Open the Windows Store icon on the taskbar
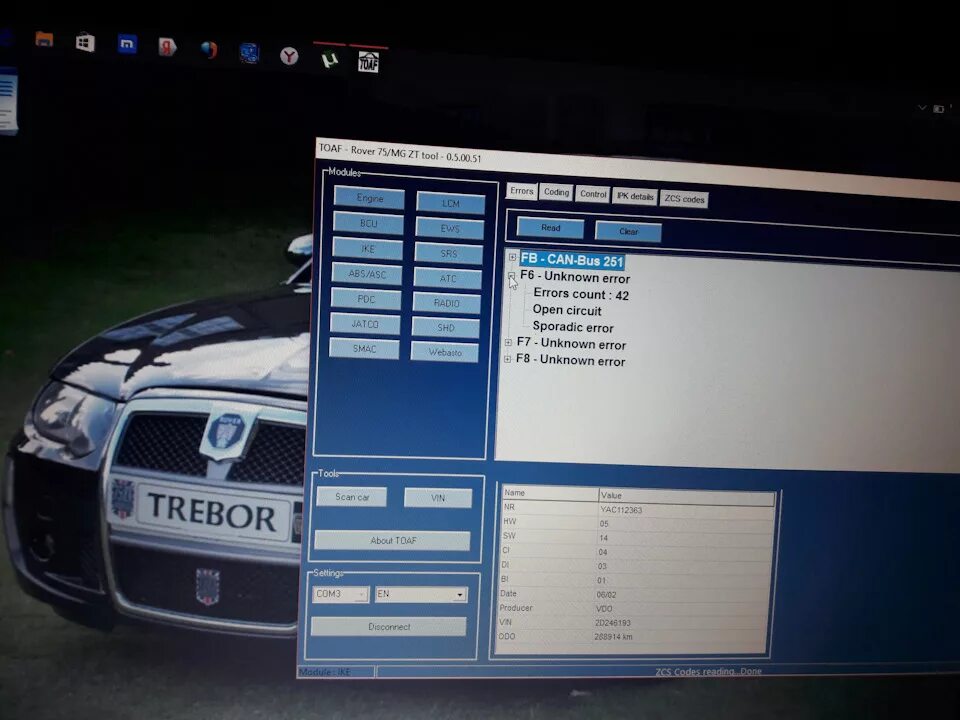 coord(85,42)
